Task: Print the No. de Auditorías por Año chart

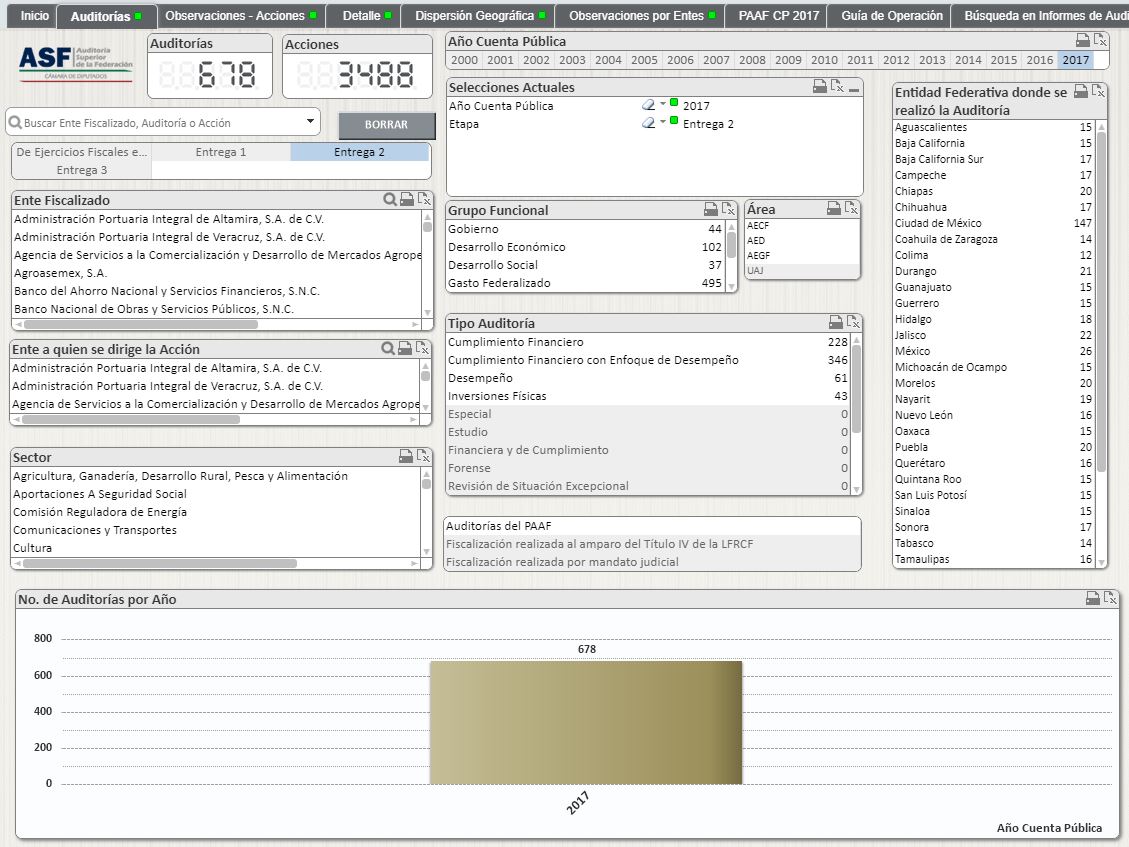Action: coord(1092,598)
